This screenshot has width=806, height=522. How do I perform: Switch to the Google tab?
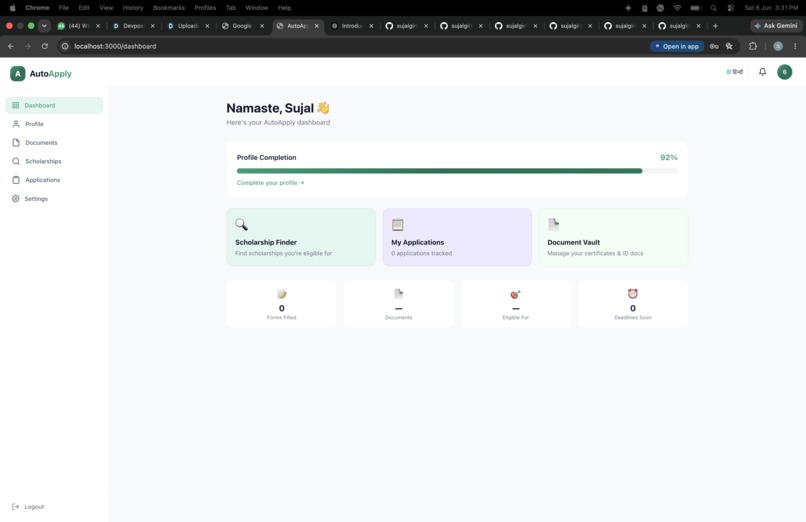242,26
